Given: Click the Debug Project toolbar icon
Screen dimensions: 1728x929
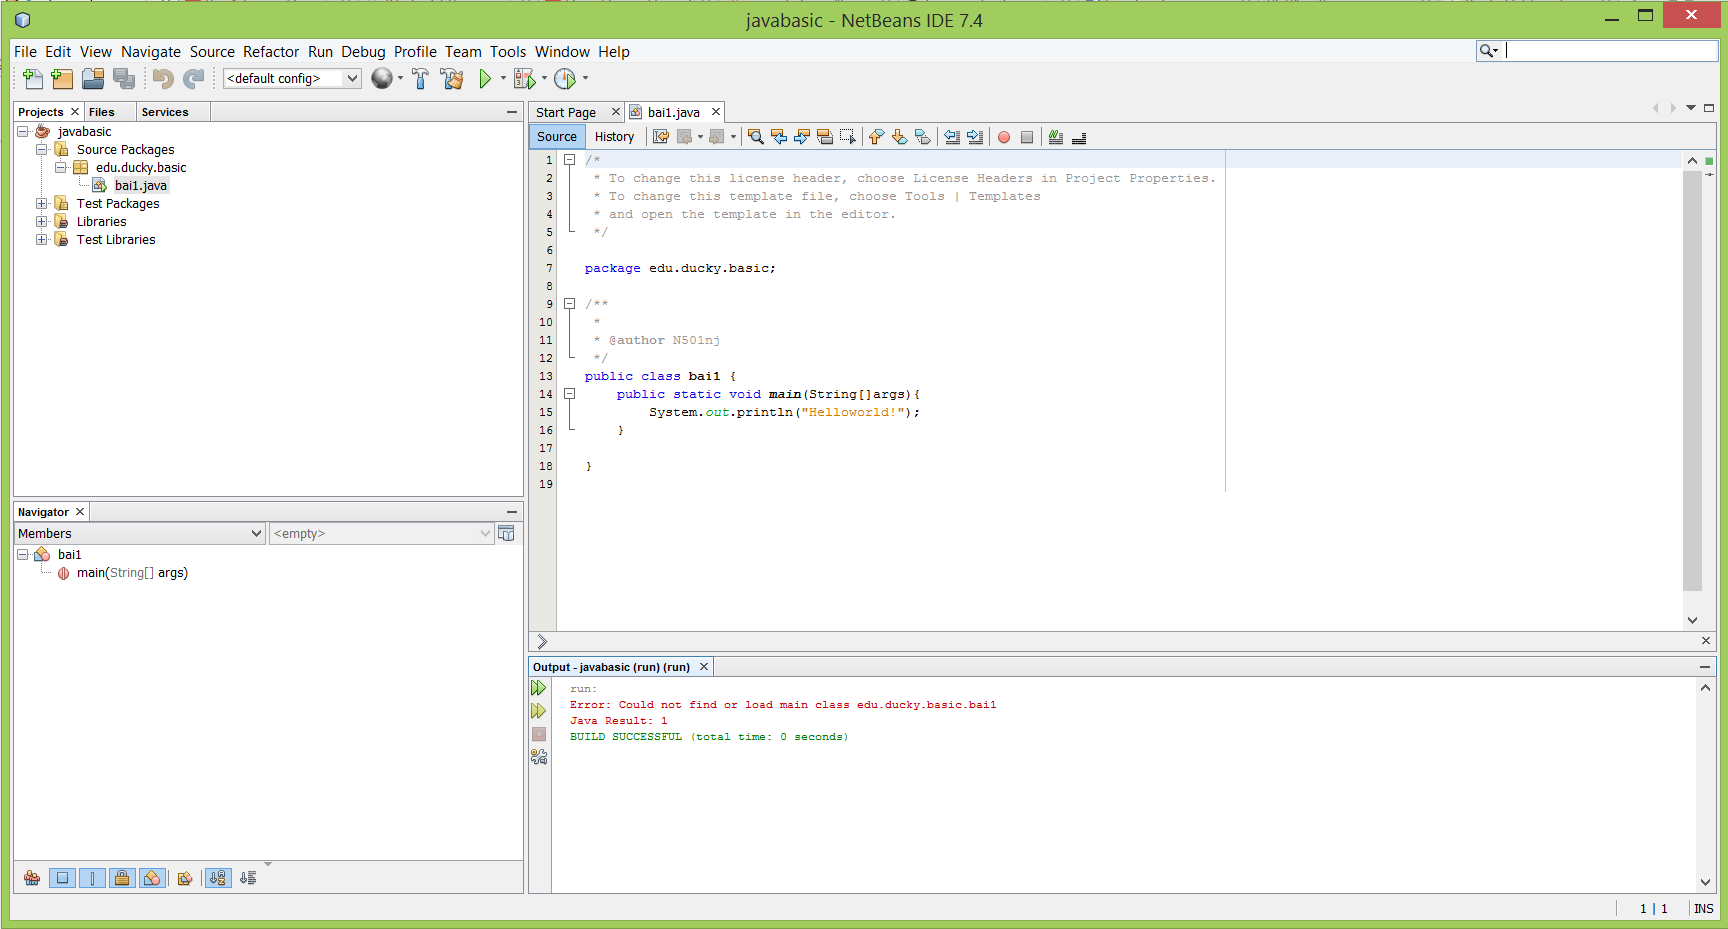Looking at the screenshot, I should coord(524,78).
